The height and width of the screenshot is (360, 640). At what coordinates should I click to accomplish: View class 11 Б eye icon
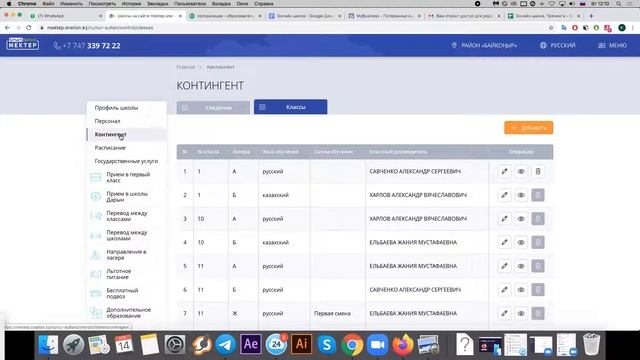[521, 290]
